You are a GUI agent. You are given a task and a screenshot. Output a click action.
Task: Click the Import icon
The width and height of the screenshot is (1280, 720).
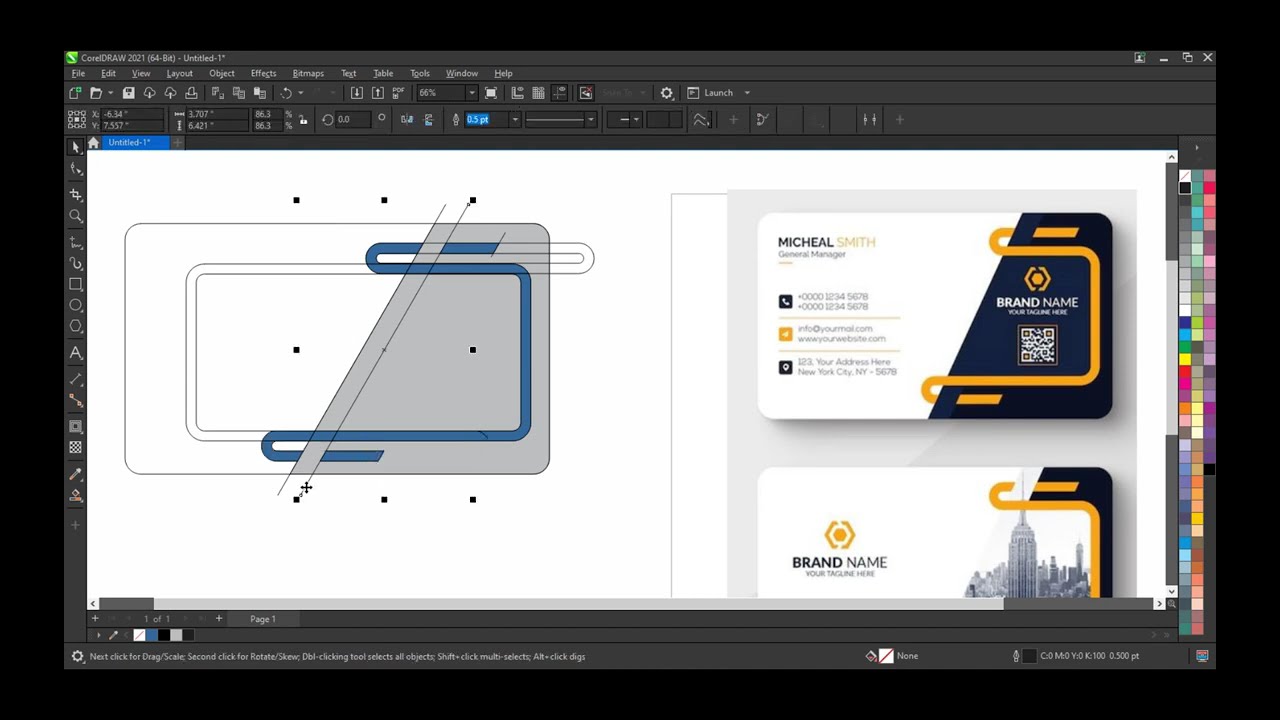pyautogui.click(x=356, y=93)
